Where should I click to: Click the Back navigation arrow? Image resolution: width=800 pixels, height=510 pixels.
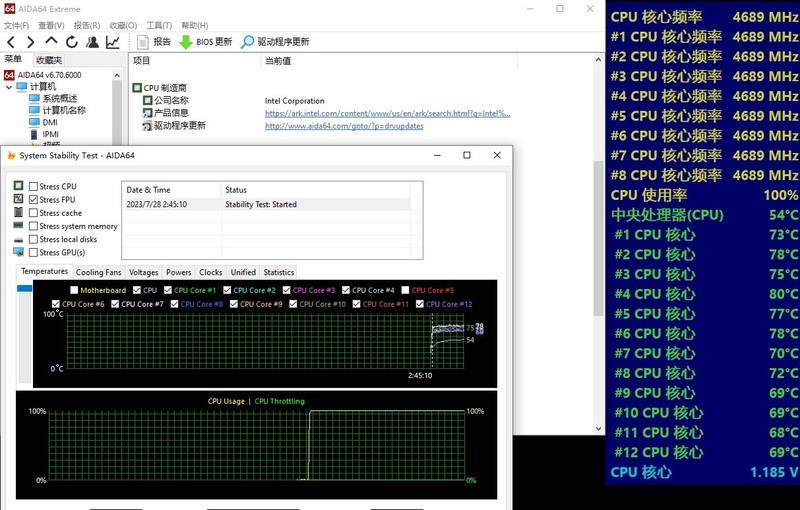[x=11, y=42]
